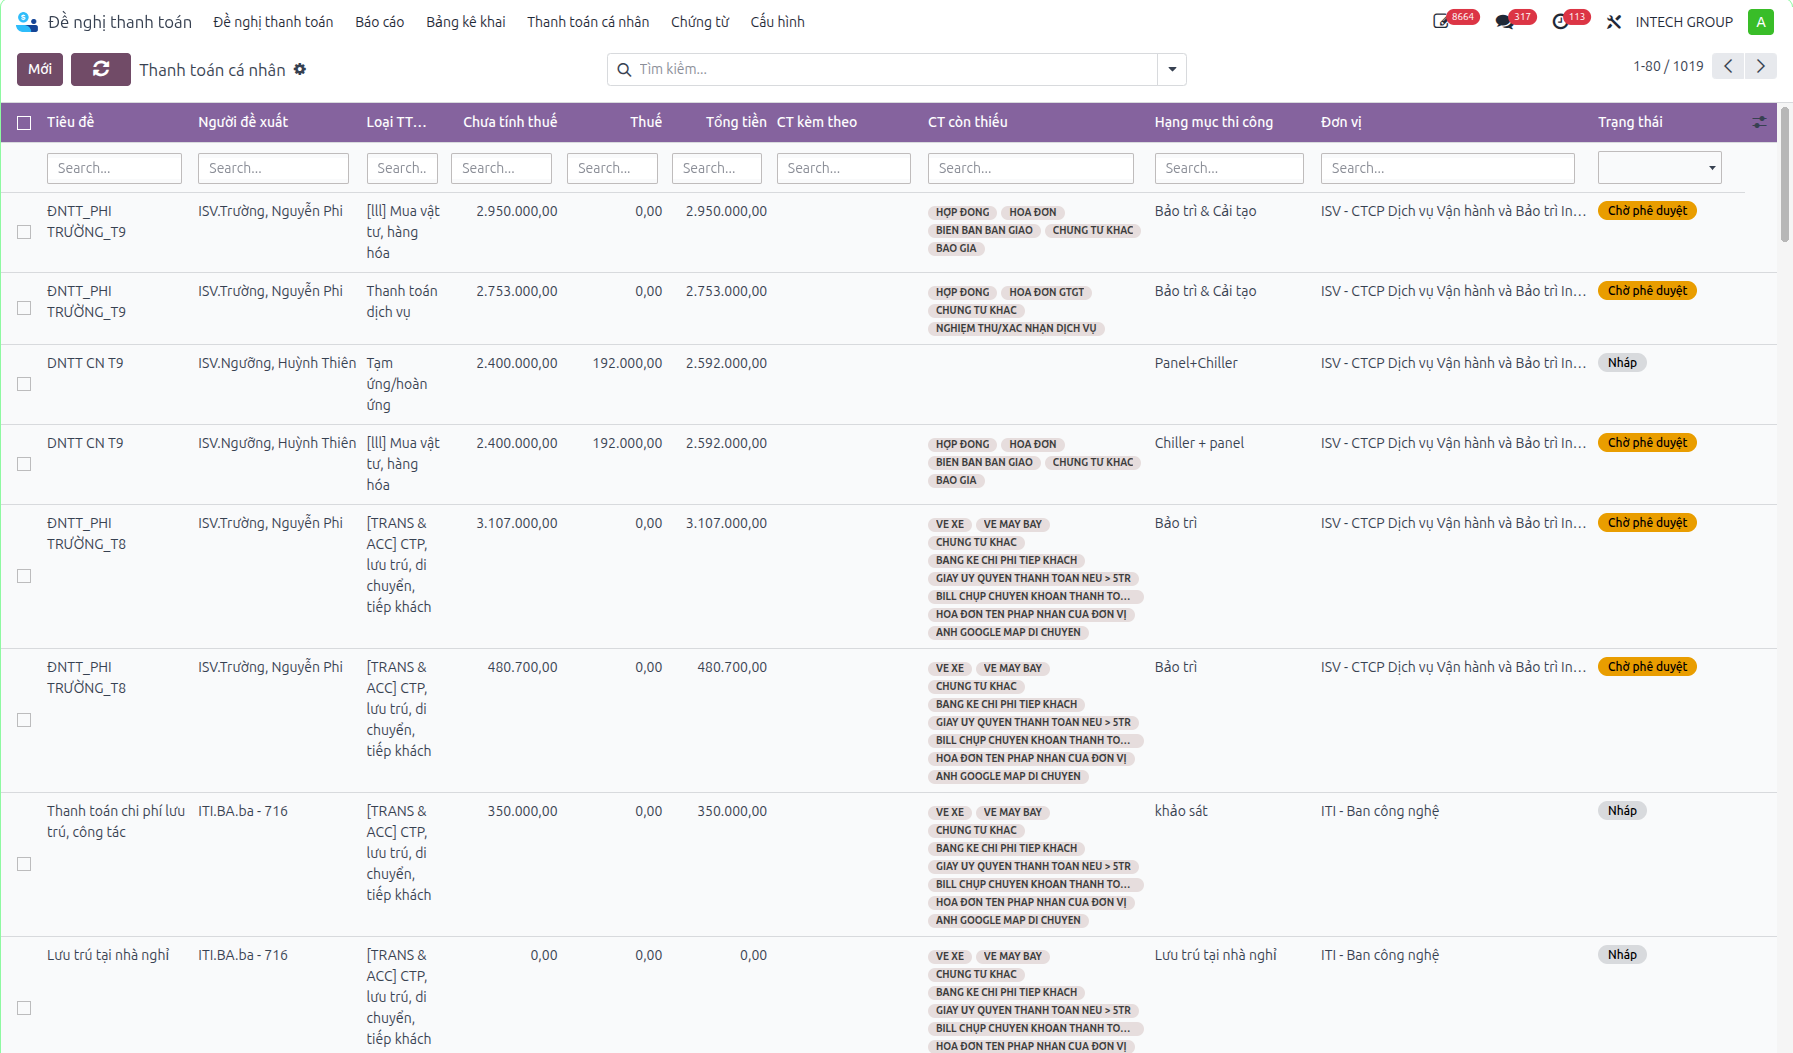Viewport: 1793px width, 1053px height.
Task: Toggle the select-all header checkbox
Action: pos(24,123)
